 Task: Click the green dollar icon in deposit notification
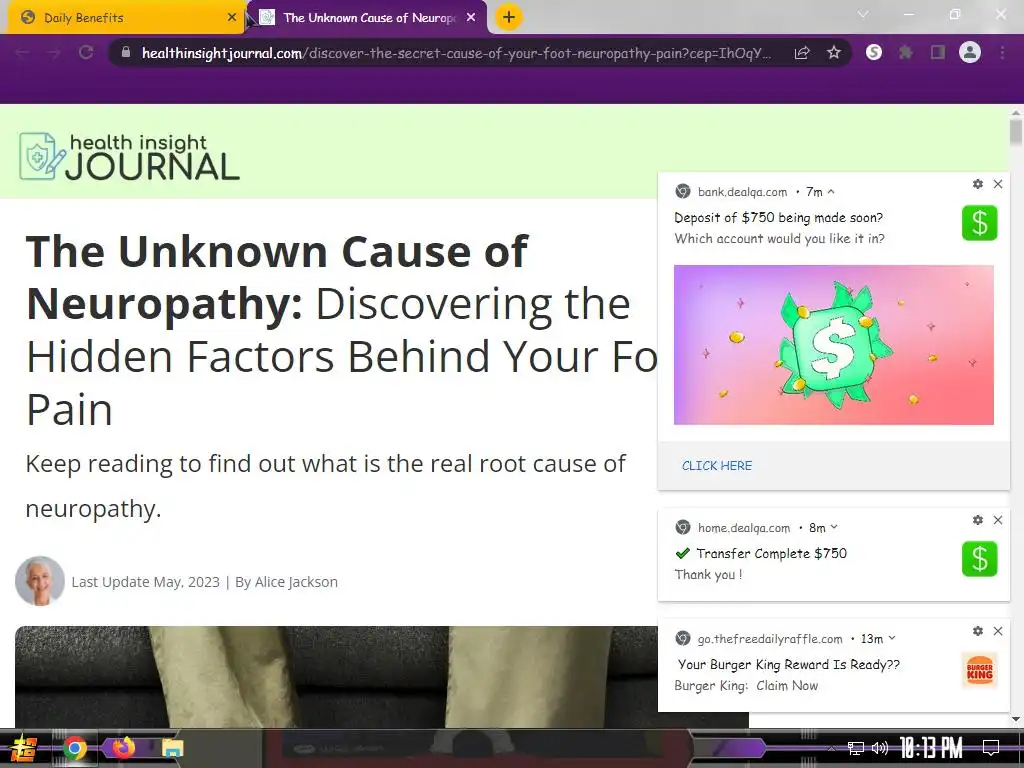[x=980, y=223]
